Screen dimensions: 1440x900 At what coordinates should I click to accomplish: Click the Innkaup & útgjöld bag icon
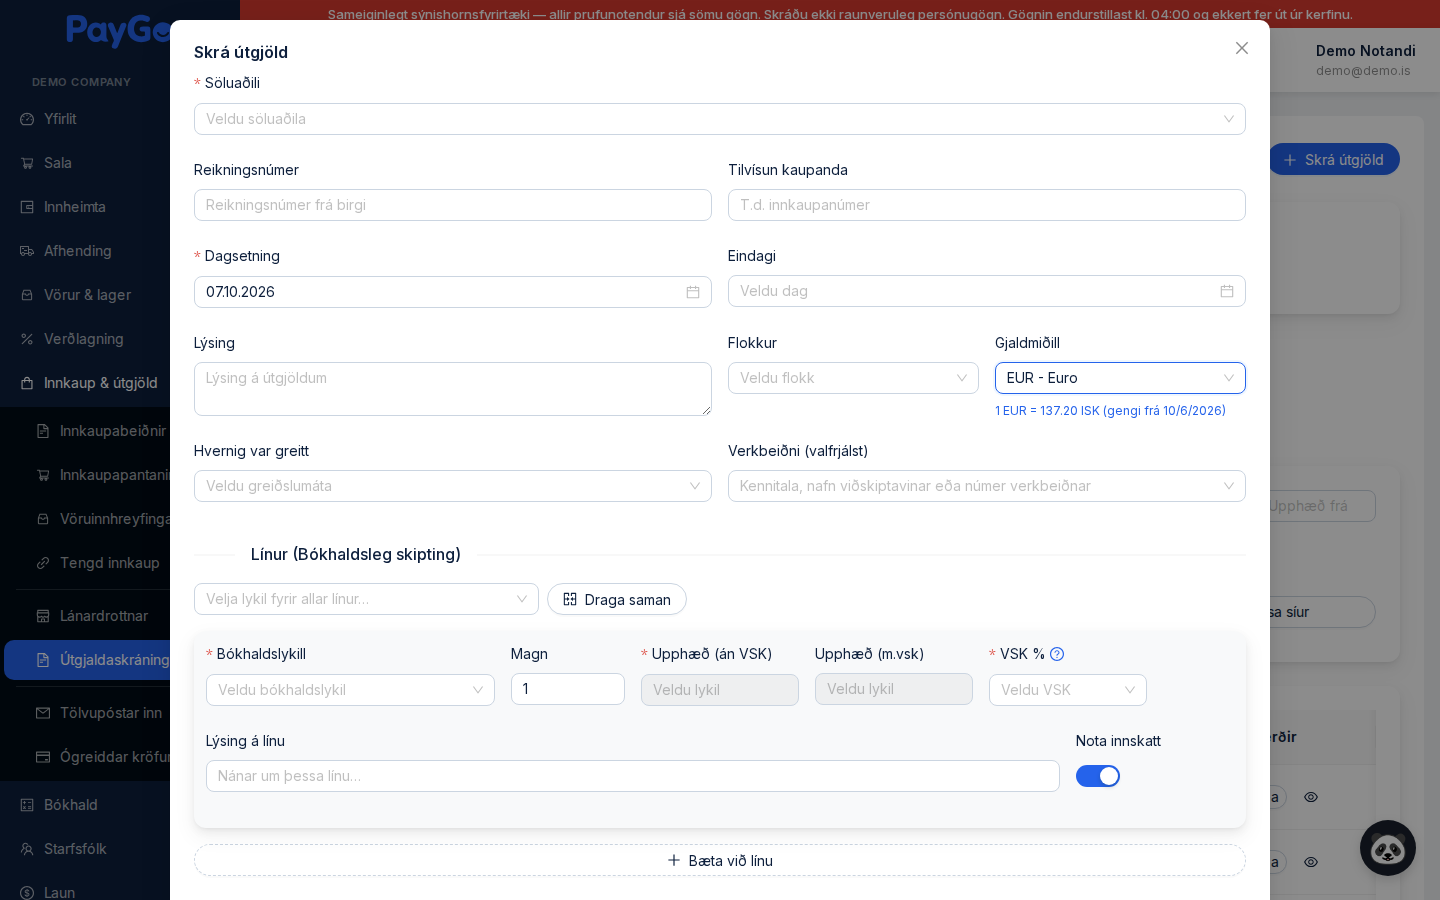(x=27, y=383)
